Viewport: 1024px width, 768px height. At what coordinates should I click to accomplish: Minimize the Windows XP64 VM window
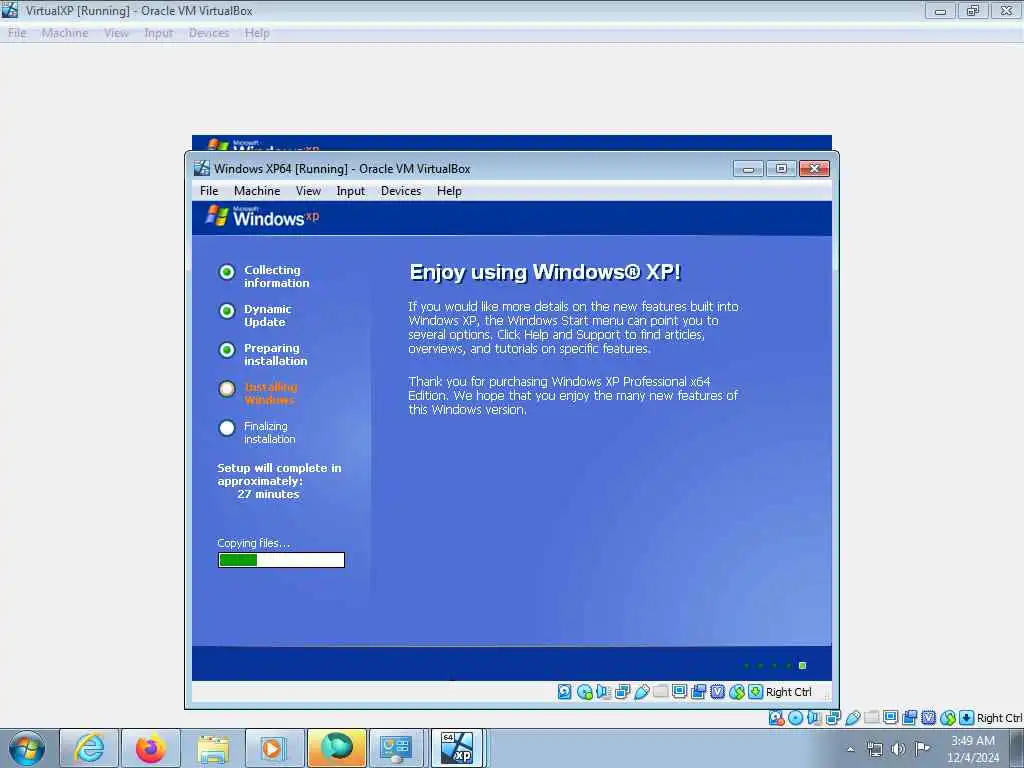click(x=748, y=169)
